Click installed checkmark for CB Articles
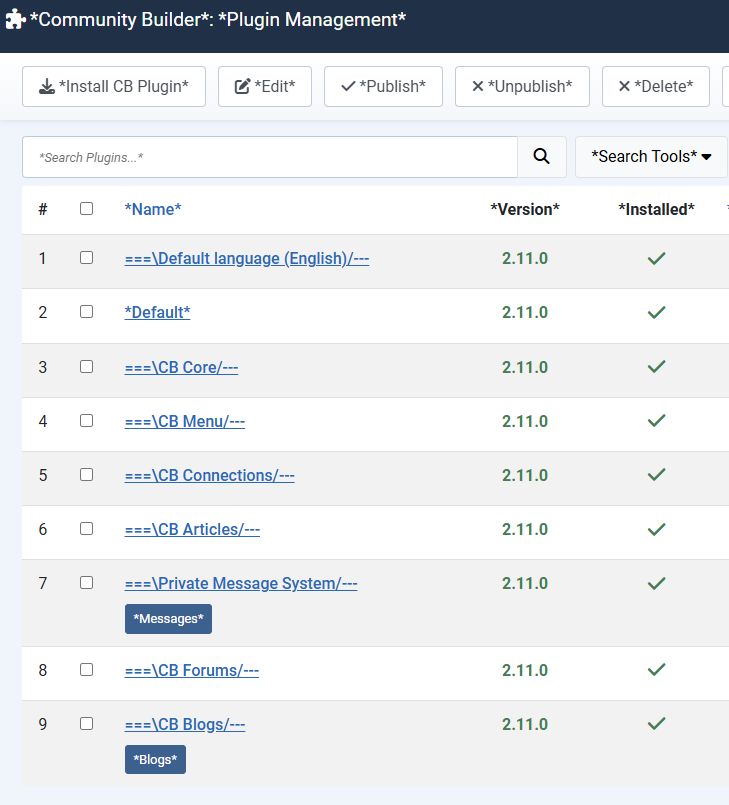Image resolution: width=729 pixels, height=805 pixels. 656,529
